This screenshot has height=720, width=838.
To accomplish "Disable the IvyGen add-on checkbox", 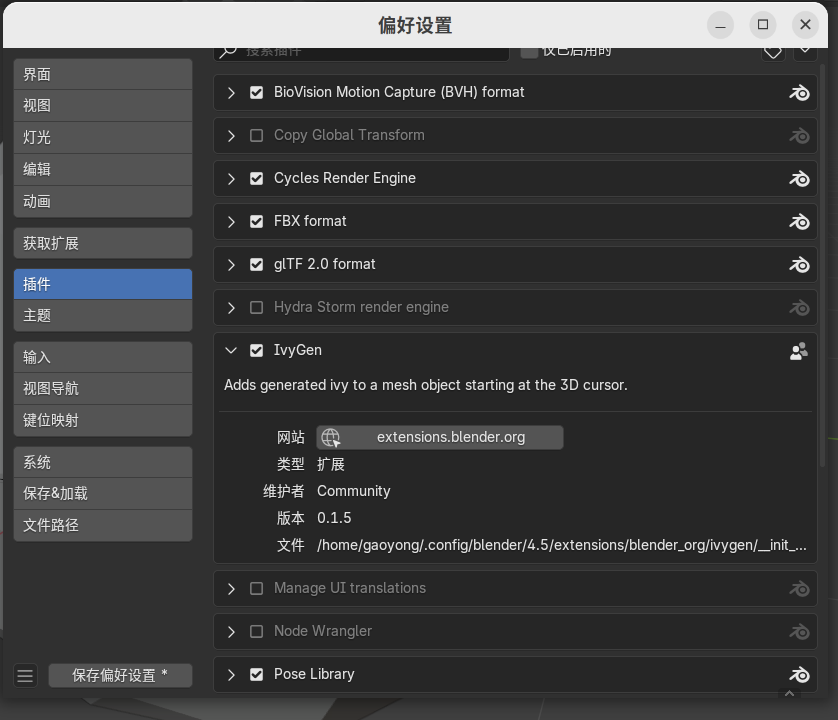I will point(257,351).
